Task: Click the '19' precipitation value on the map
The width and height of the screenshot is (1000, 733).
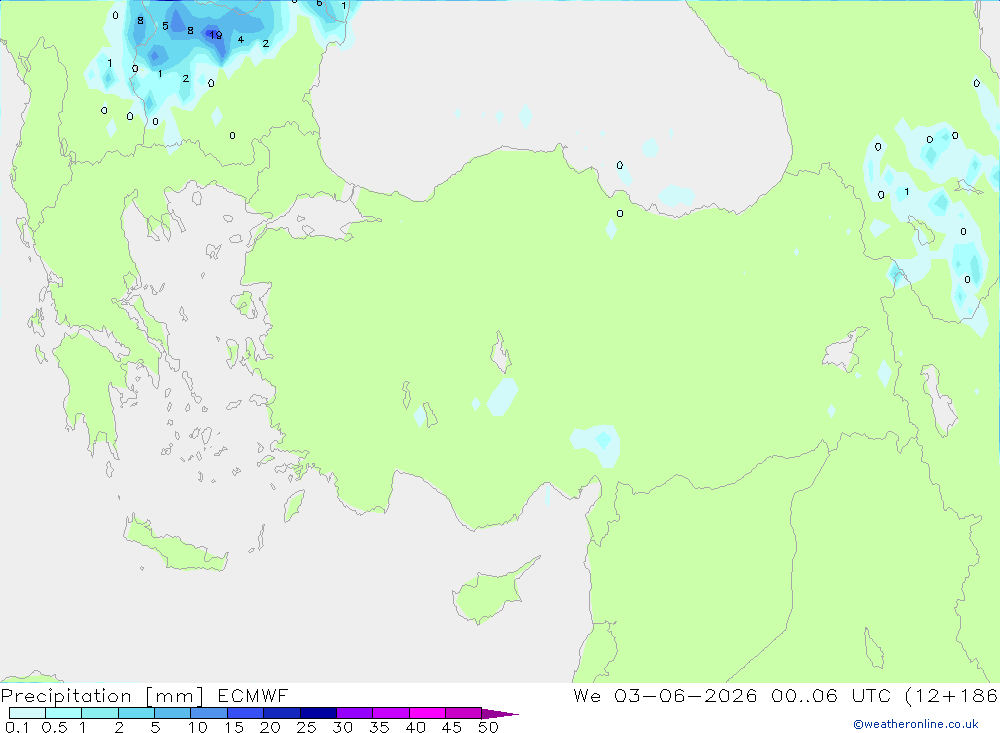Action: [216, 35]
